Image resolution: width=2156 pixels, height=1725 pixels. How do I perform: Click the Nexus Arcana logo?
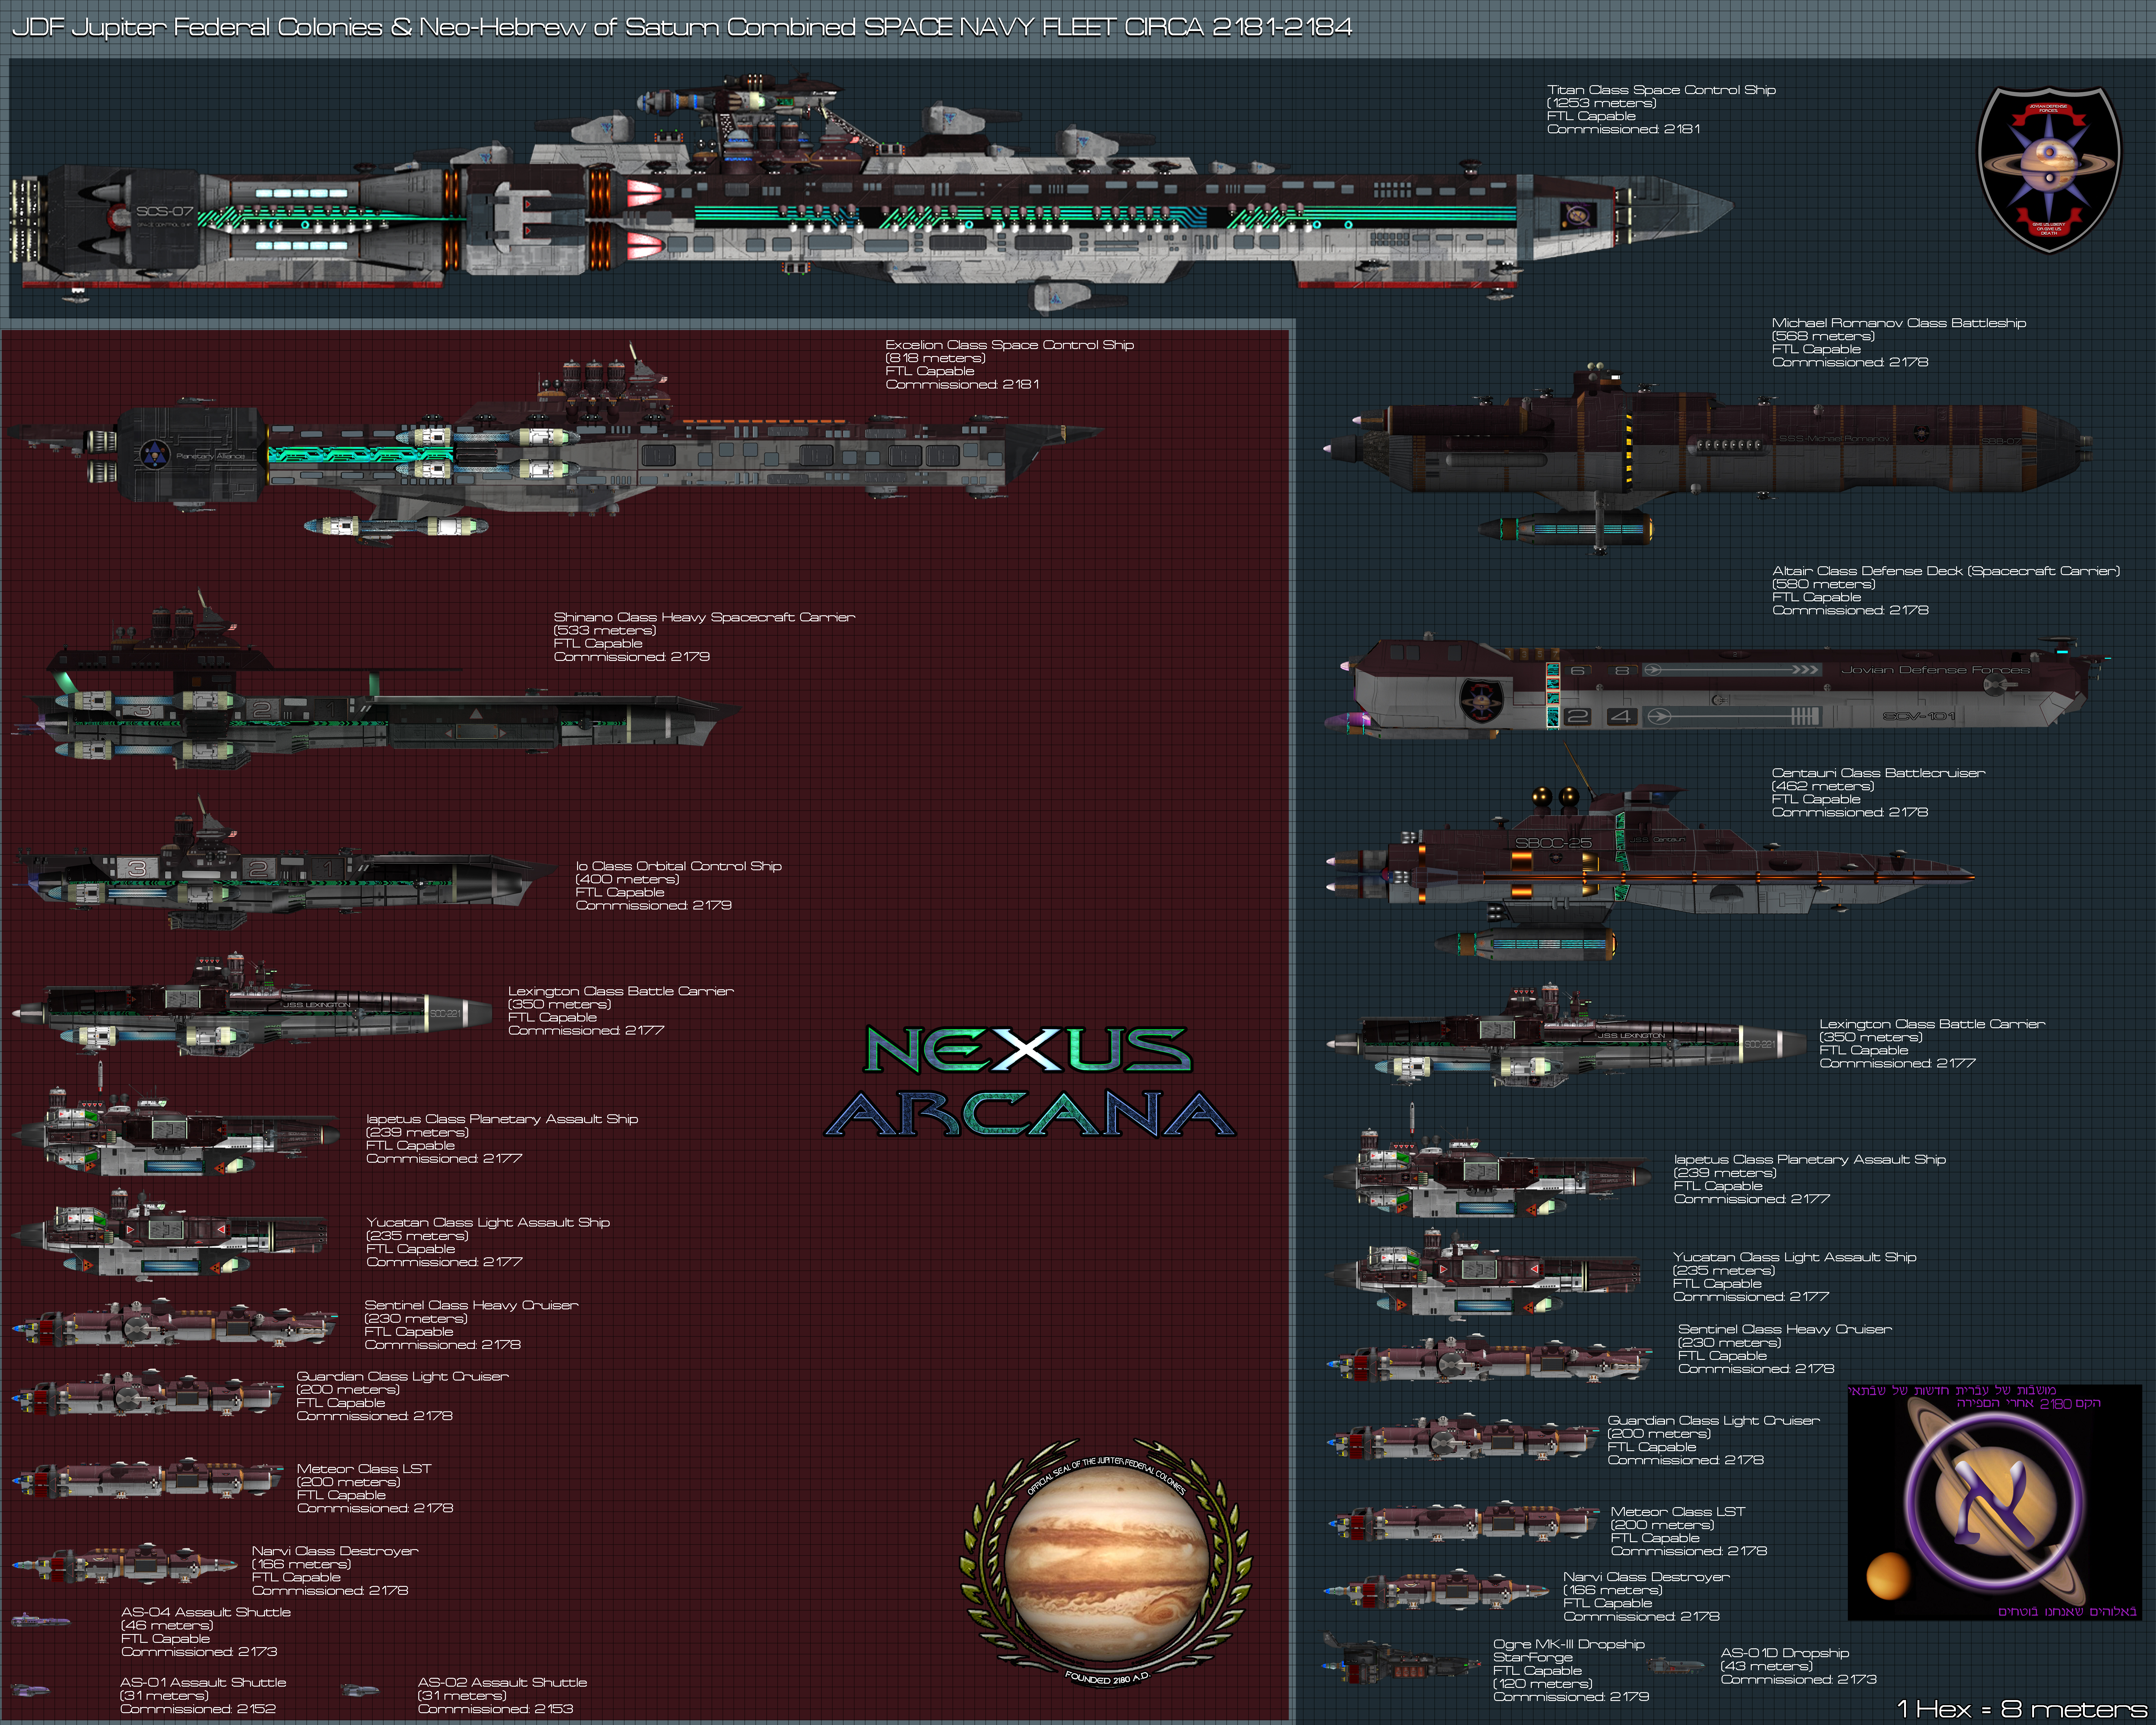coord(1030,1082)
